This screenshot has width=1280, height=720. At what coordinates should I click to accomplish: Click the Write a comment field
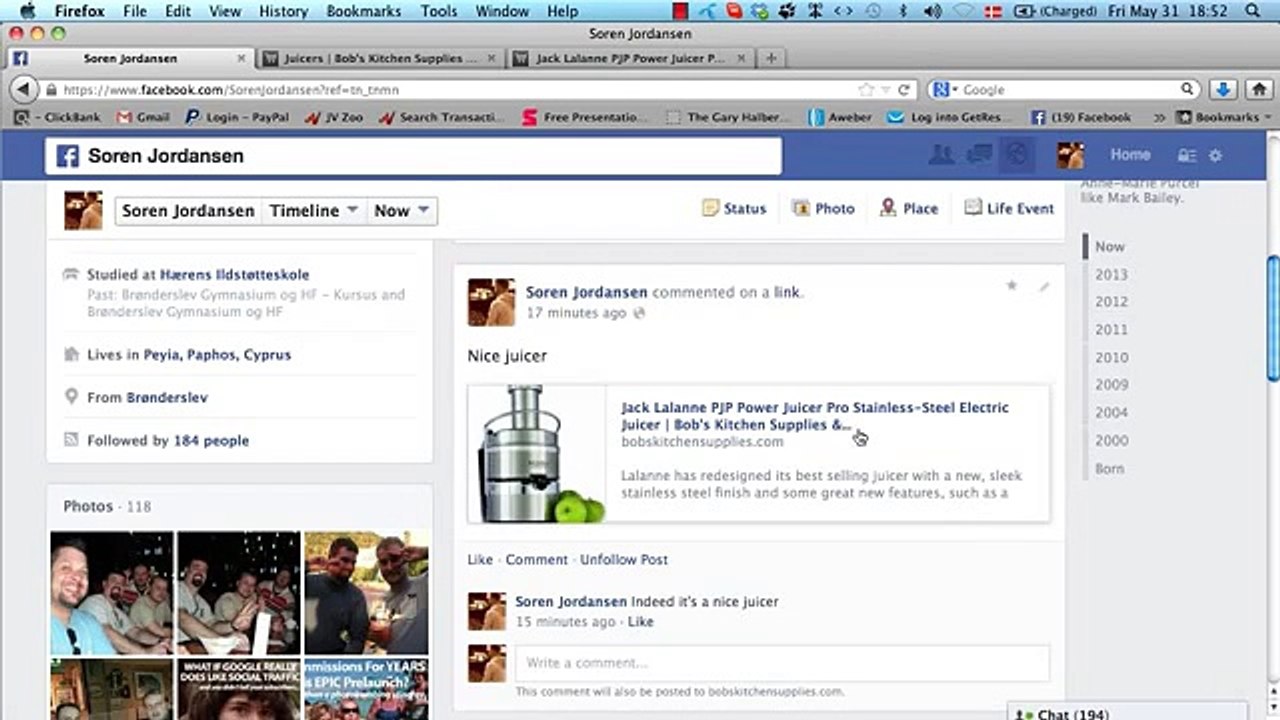[782, 663]
